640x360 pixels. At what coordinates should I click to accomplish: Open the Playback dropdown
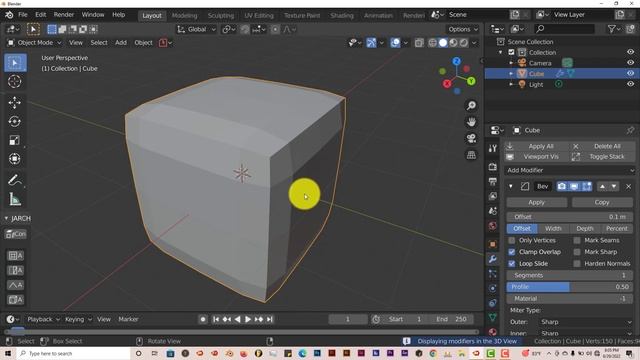tap(43, 319)
